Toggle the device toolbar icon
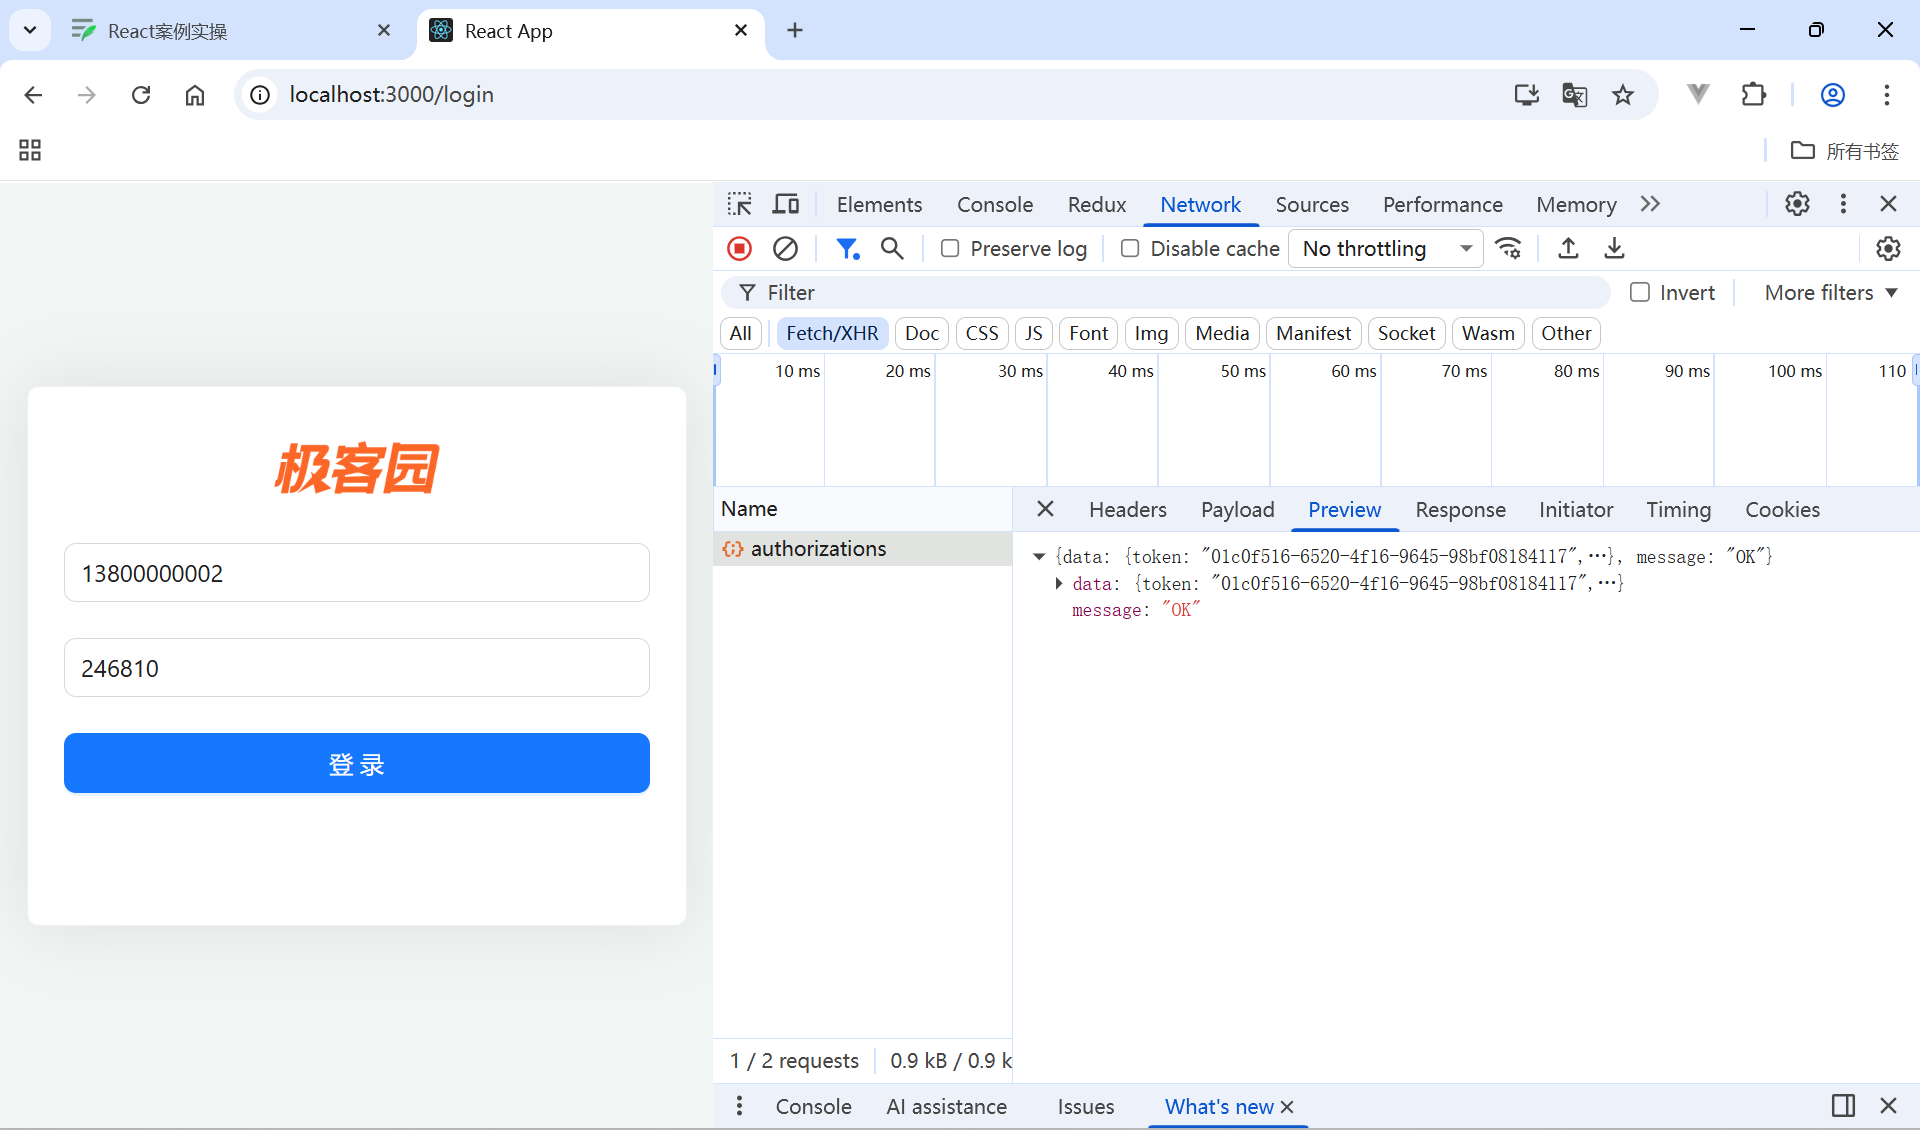This screenshot has height=1130, width=1920. pyautogui.click(x=786, y=204)
